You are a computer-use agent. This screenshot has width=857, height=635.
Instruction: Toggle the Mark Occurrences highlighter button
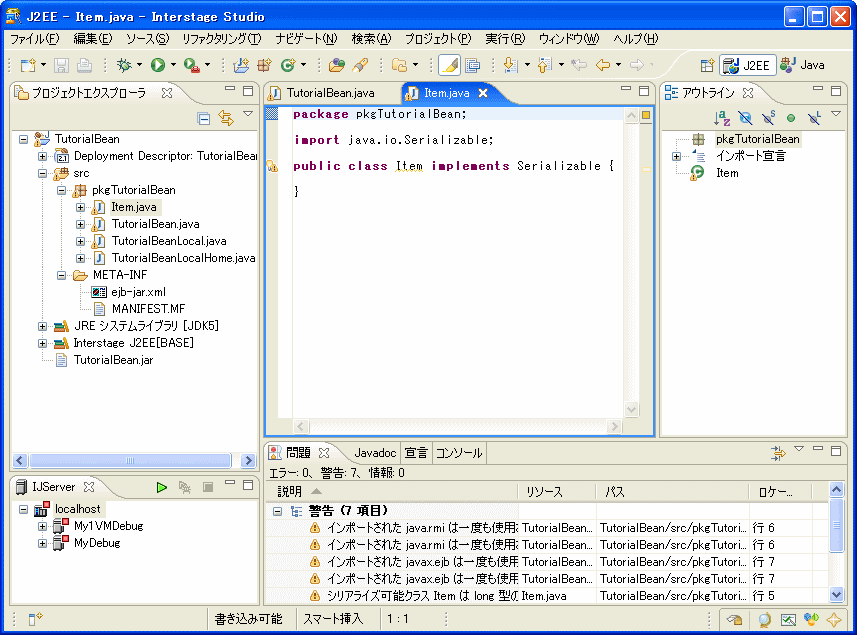[x=449, y=66]
